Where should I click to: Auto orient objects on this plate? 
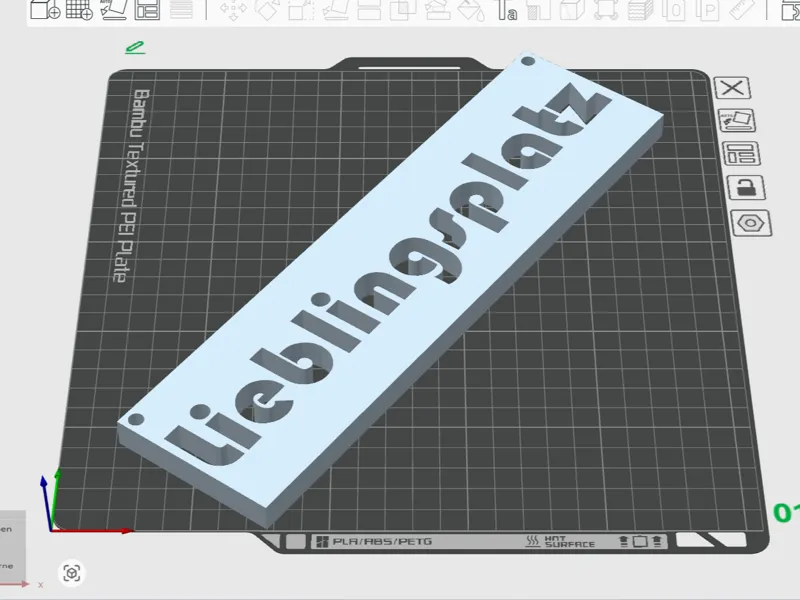pyautogui.click(x=737, y=120)
